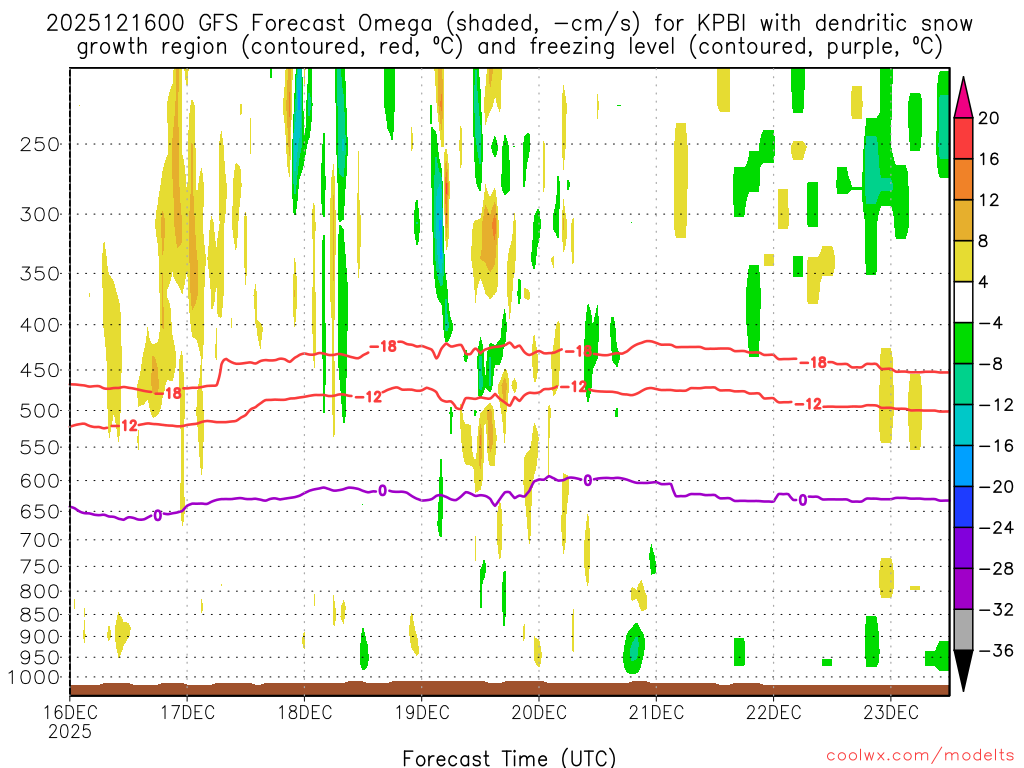Click the brown surface terrain band
Screen dimensions: 1024x768
(509, 689)
